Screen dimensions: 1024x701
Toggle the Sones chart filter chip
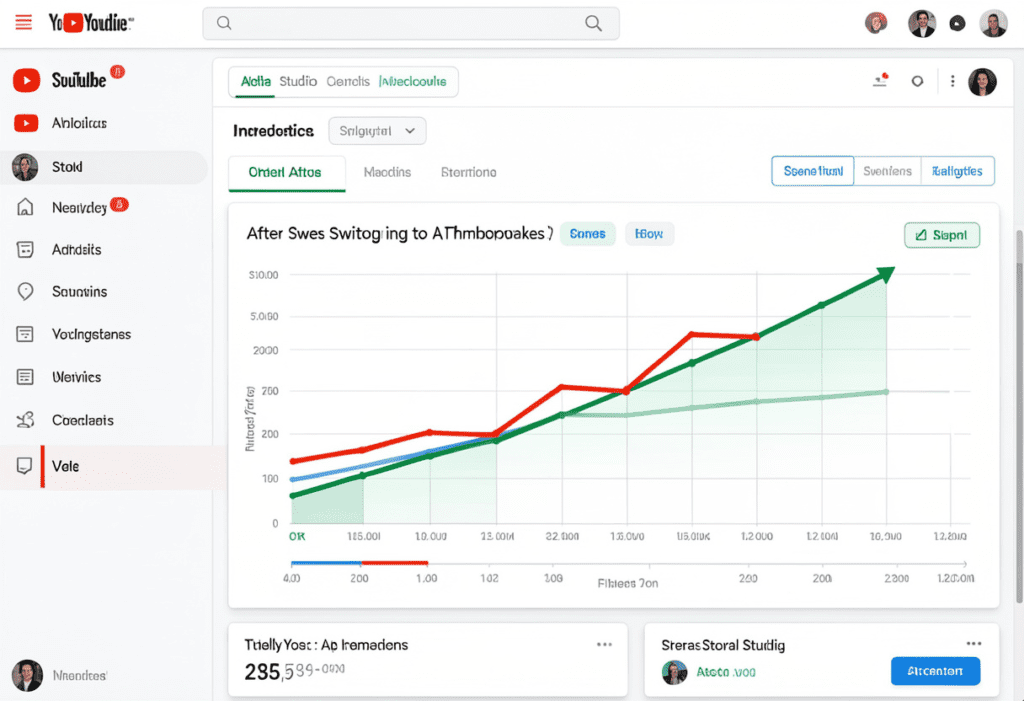pyautogui.click(x=587, y=234)
